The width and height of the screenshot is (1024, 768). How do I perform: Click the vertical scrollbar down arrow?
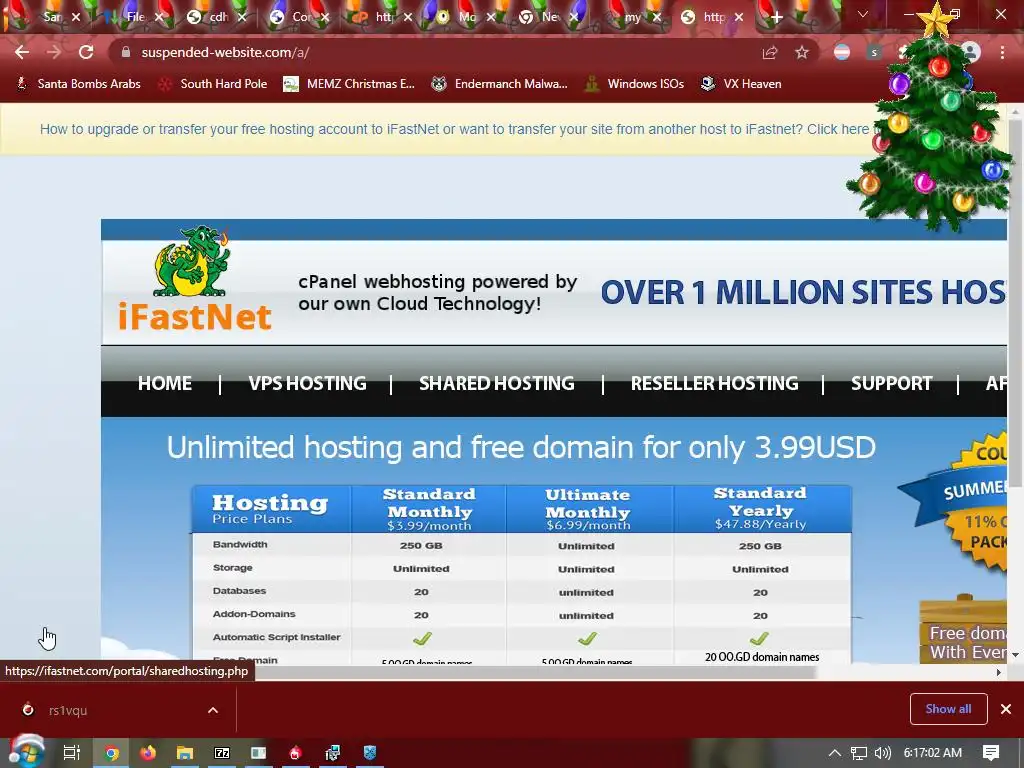coord(1015,655)
